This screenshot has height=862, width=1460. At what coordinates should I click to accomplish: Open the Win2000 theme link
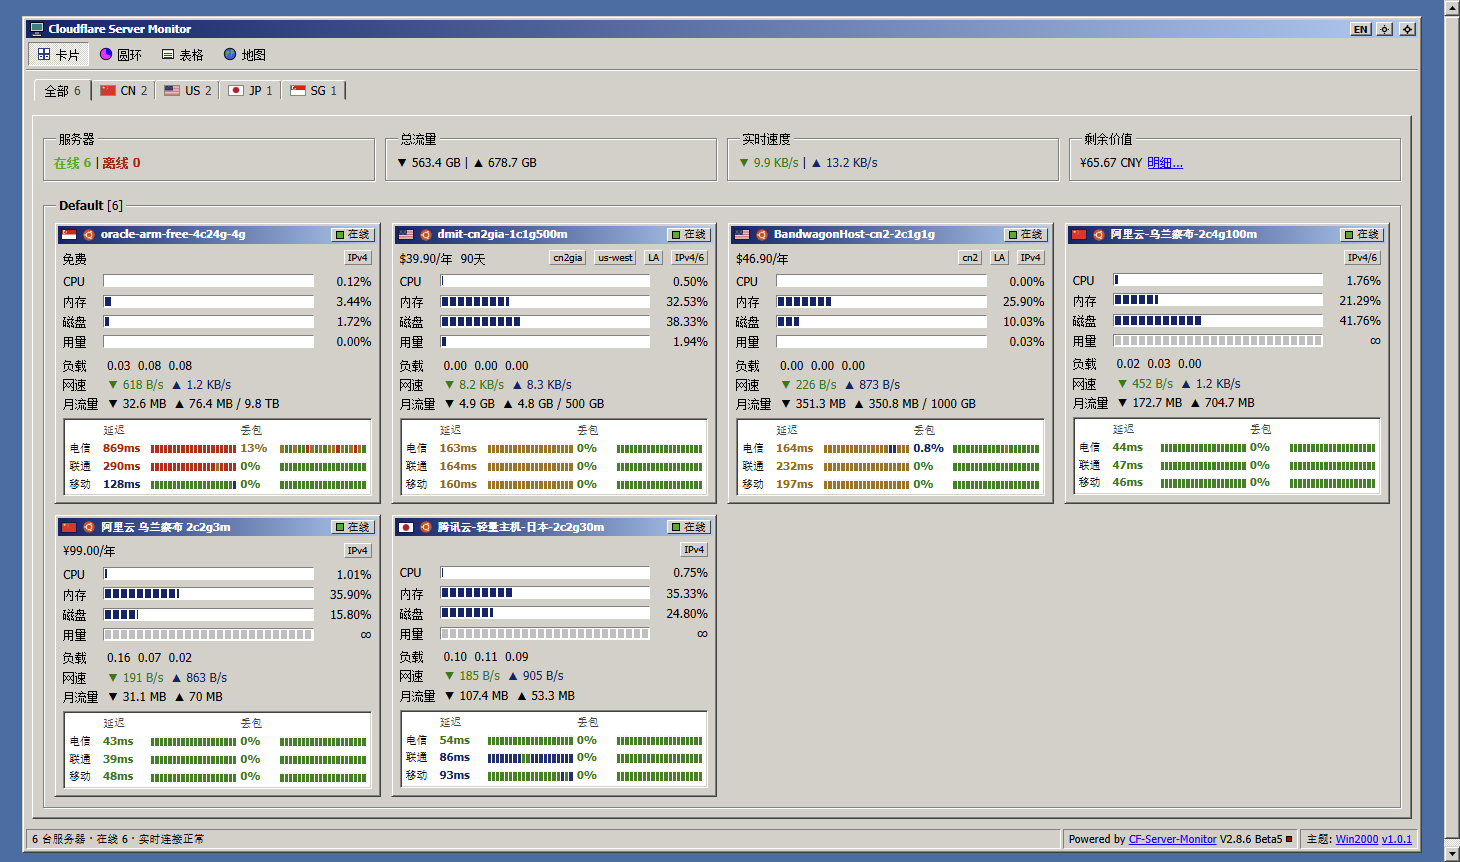point(1357,840)
